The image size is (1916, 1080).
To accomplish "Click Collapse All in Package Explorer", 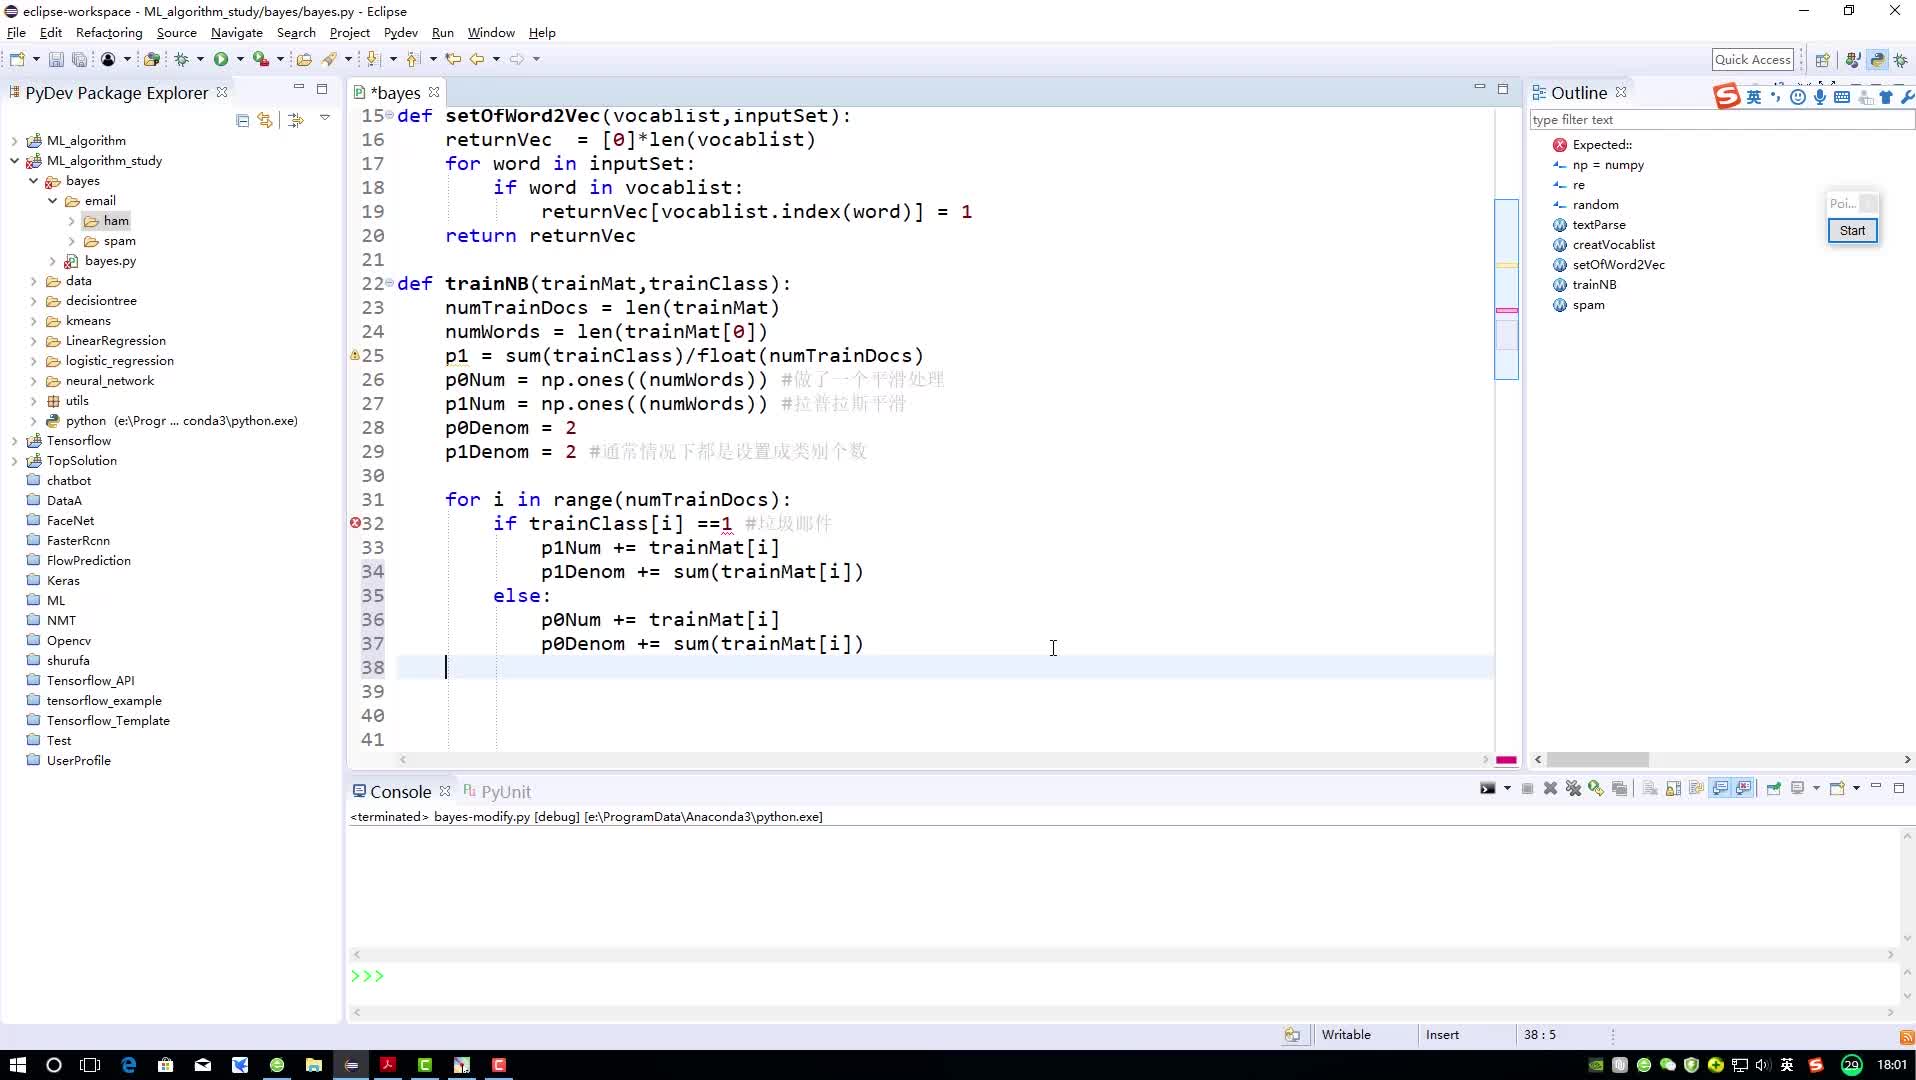I will point(242,120).
